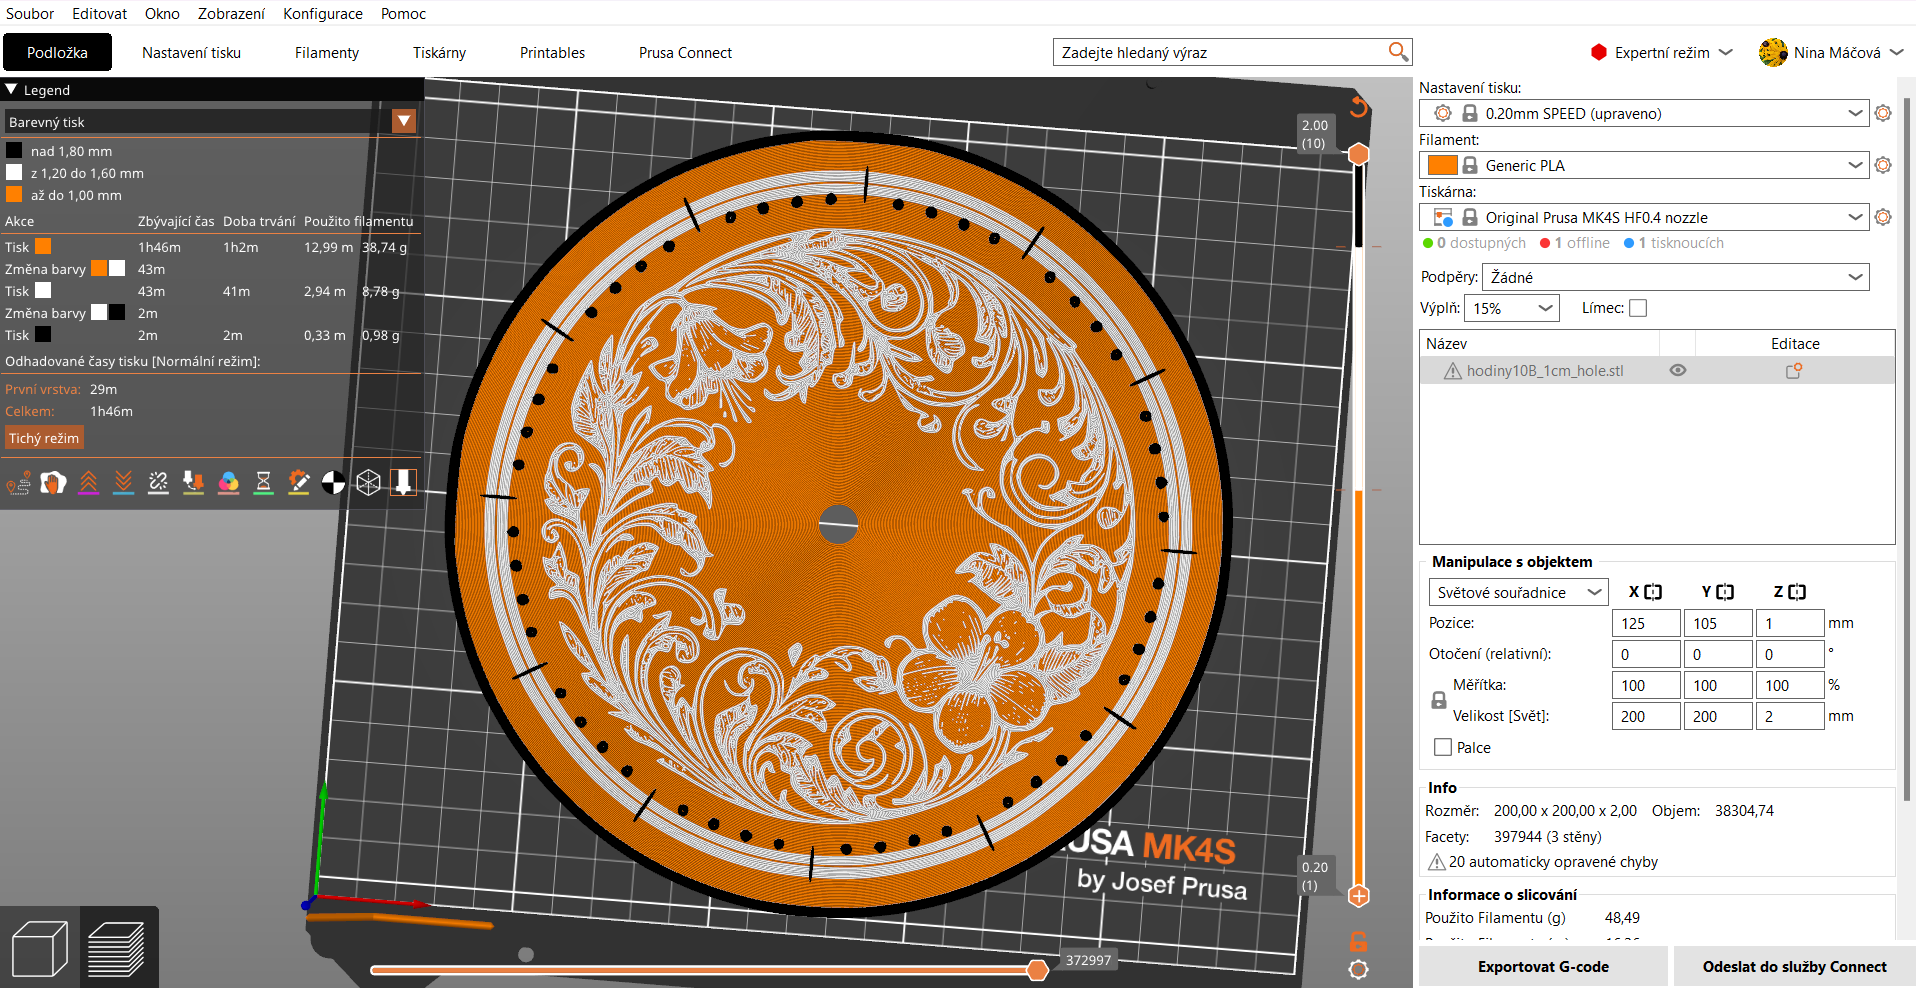Viewport: 1916px width, 988px height.
Task: Toggle tool marker nozzle icon
Action: coord(403,483)
